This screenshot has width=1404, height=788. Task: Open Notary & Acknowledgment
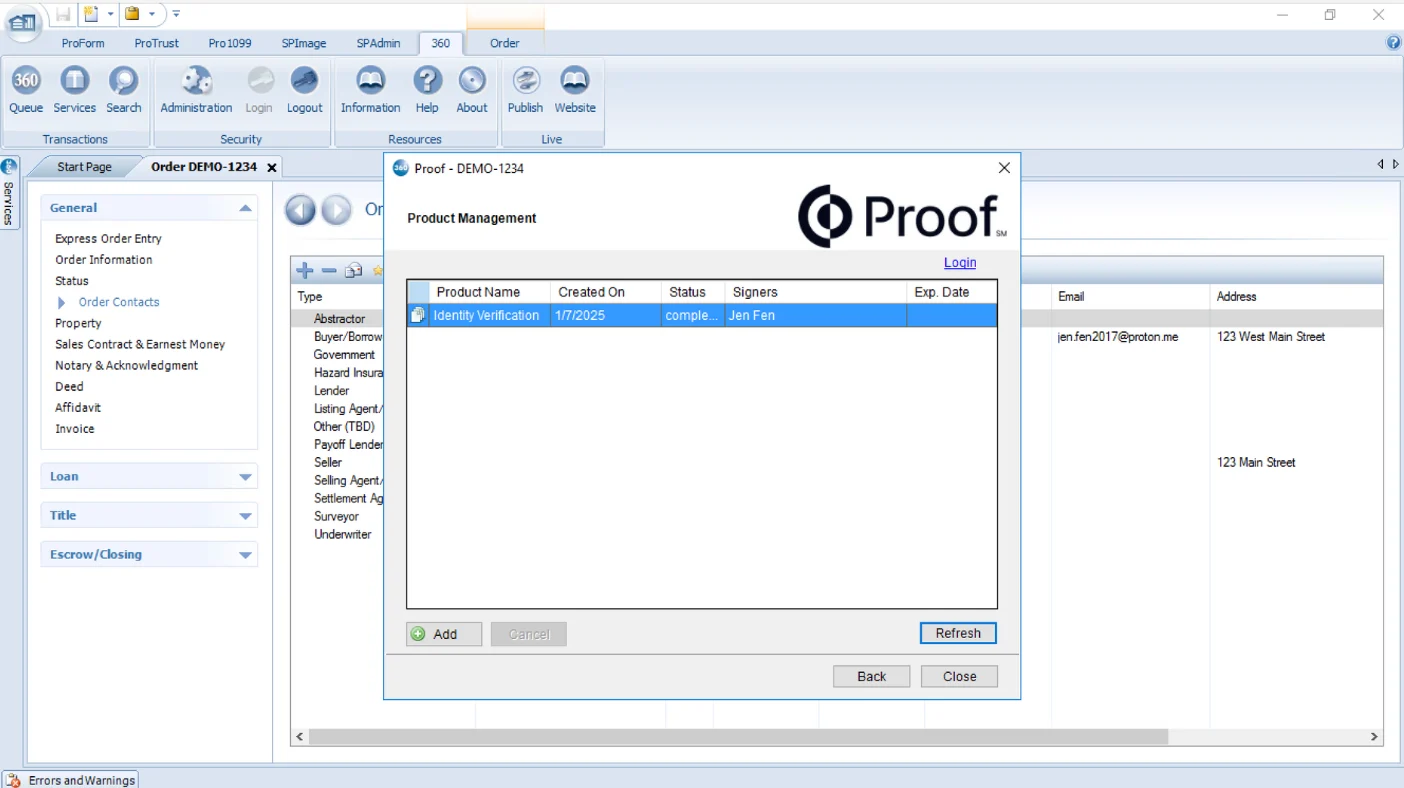pos(127,366)
